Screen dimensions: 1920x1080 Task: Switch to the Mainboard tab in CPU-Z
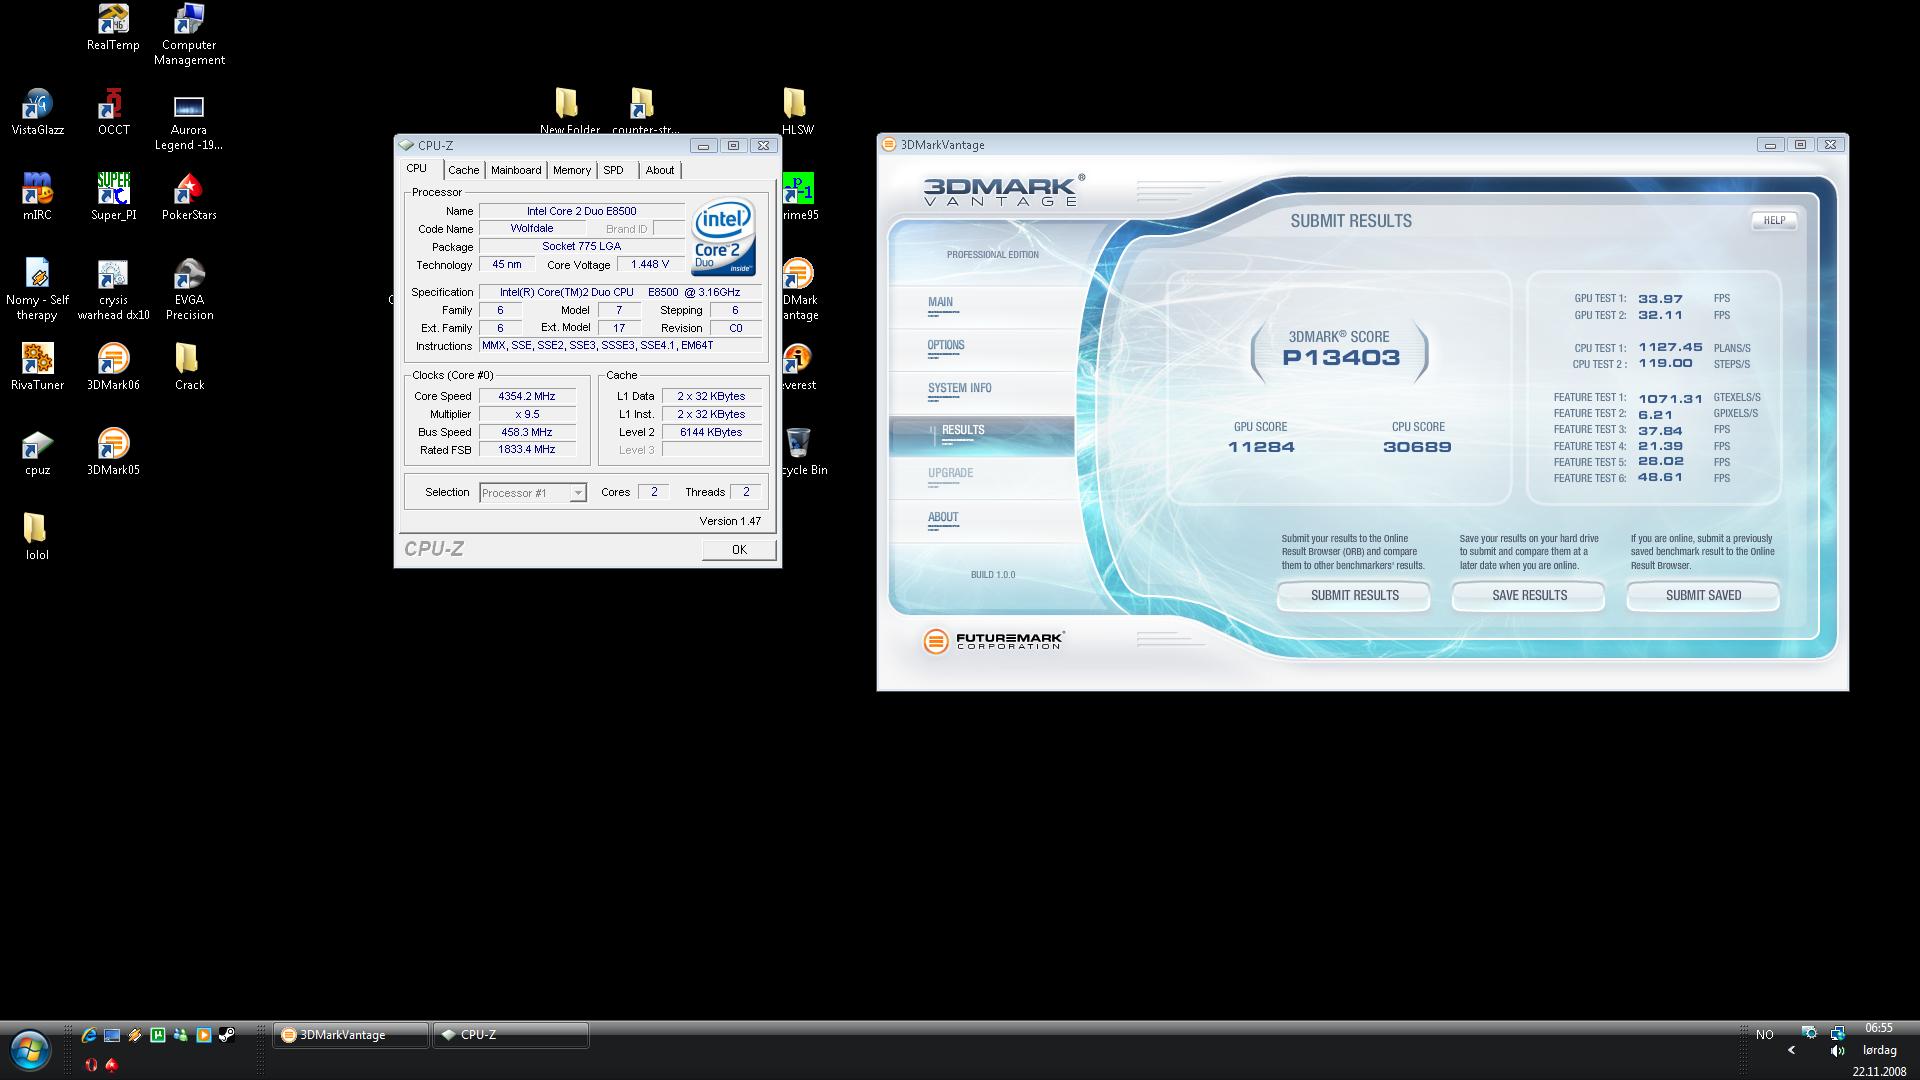coord(516,170)
